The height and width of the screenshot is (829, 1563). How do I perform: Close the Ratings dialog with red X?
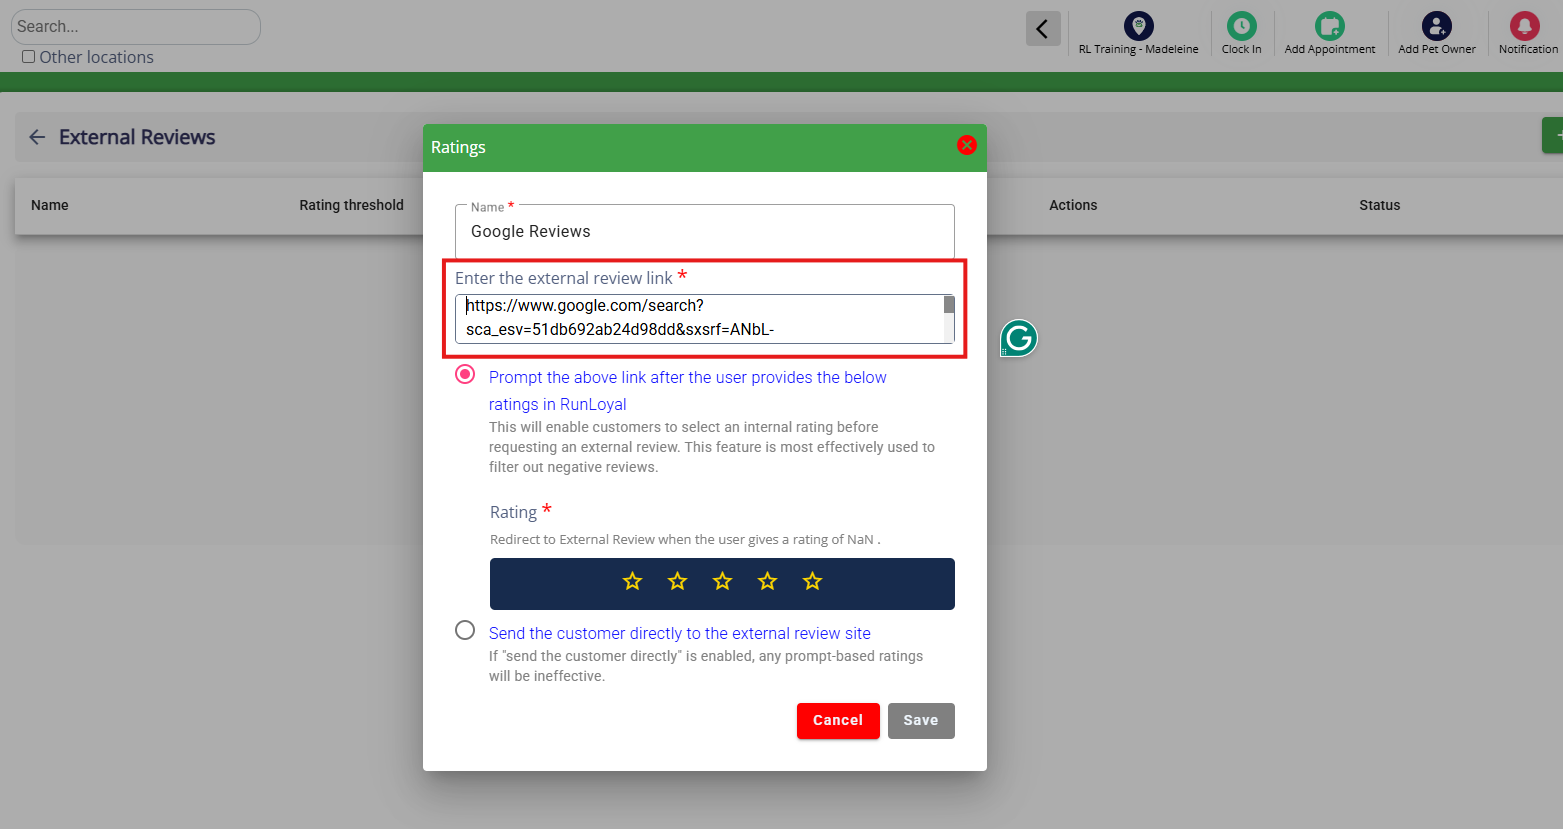point(967,145)
